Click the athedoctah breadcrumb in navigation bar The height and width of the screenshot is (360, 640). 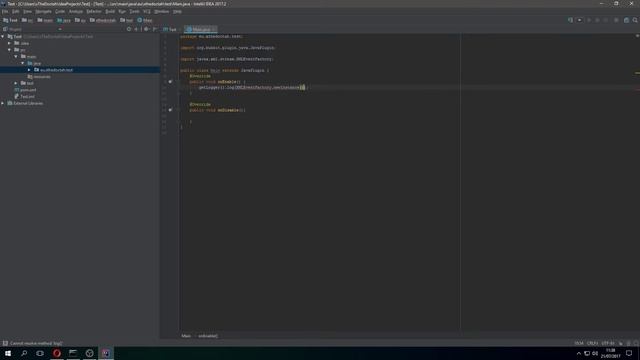point(103,20)
